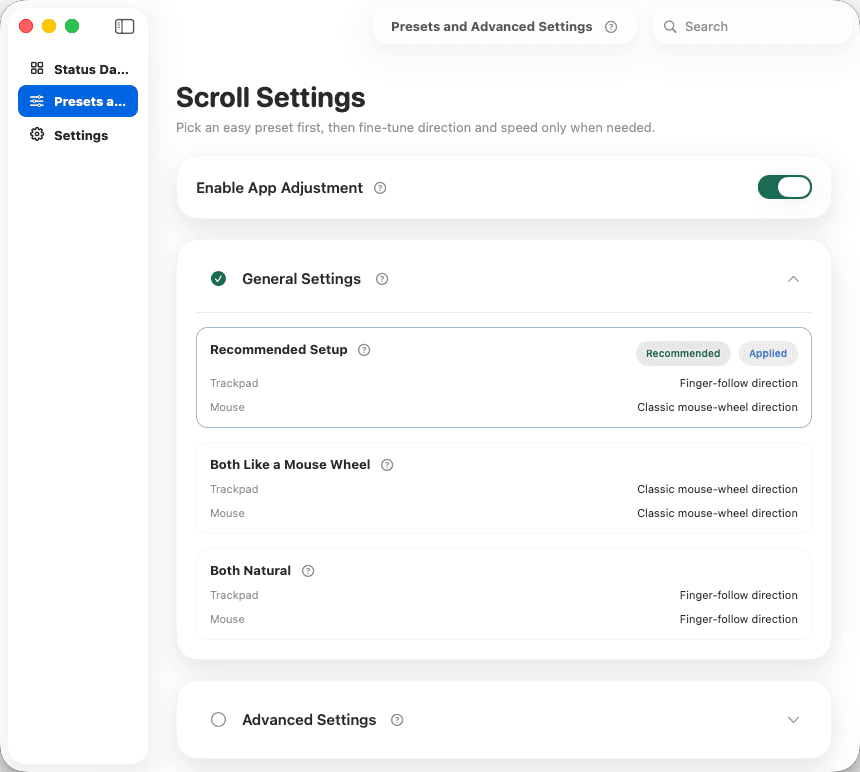
Task: Click the search magnifier icon
Action: tap(670, 26)
